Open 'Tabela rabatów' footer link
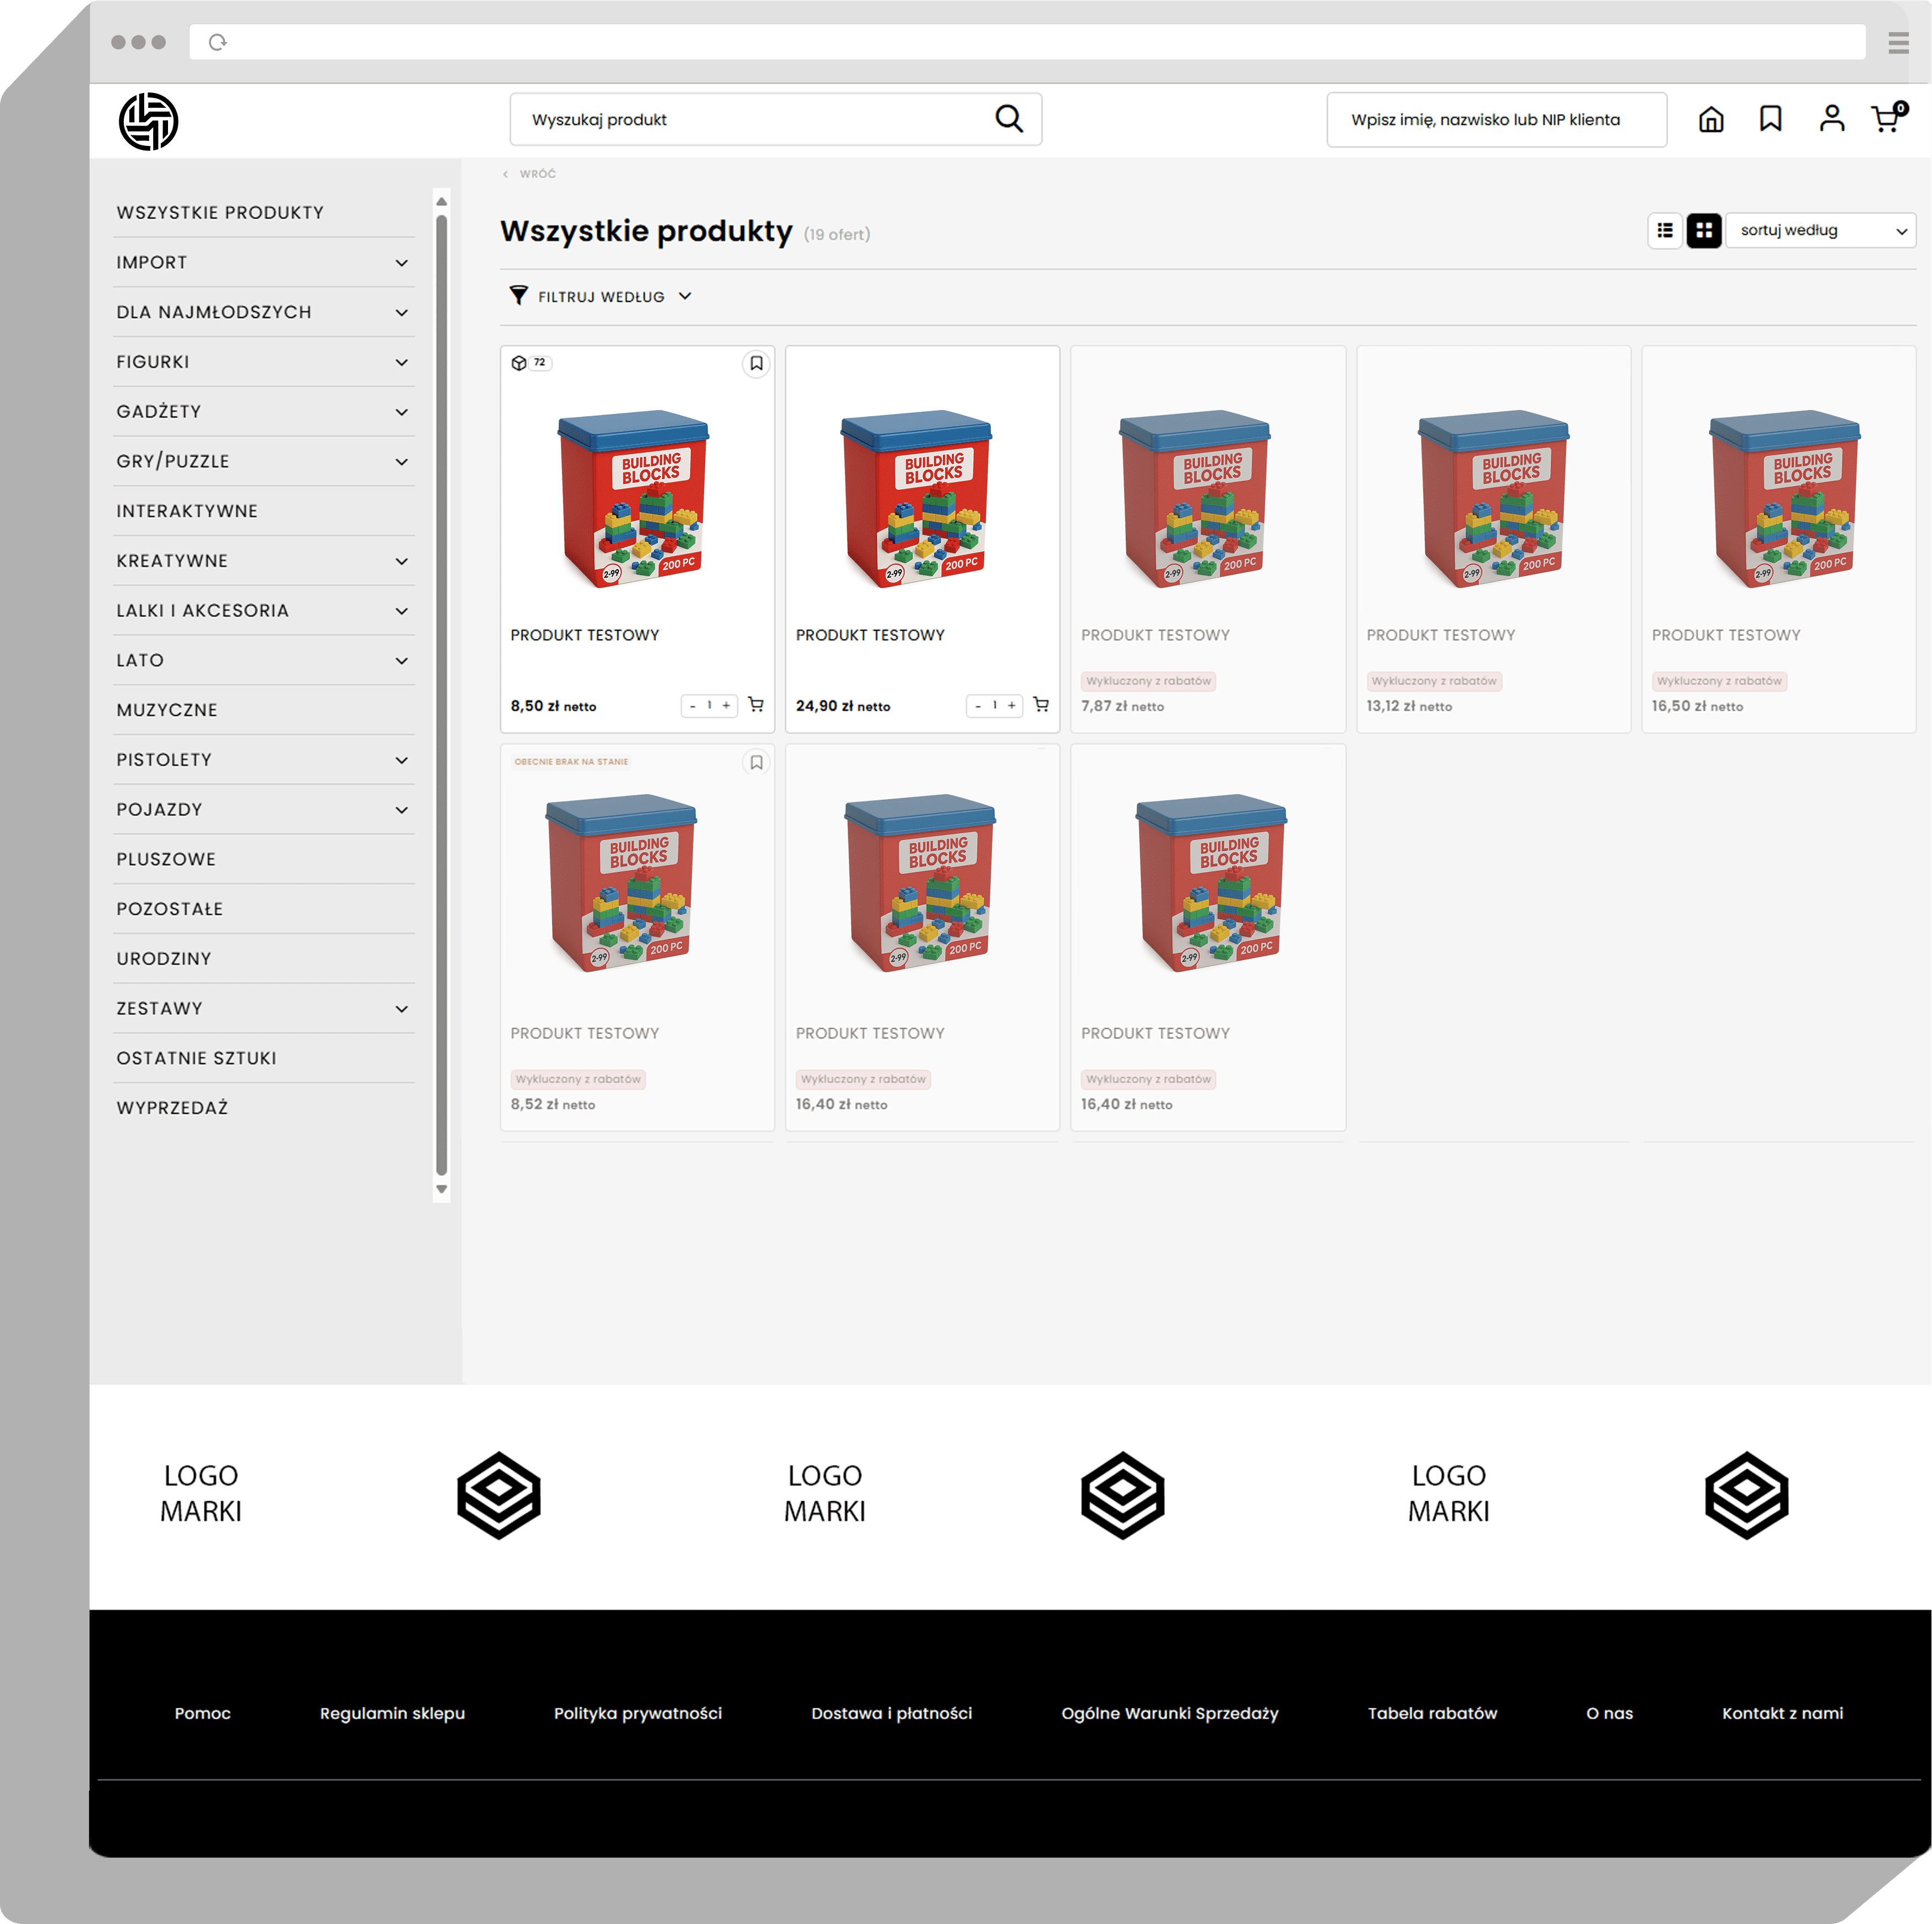 tap(1432, 1713)
